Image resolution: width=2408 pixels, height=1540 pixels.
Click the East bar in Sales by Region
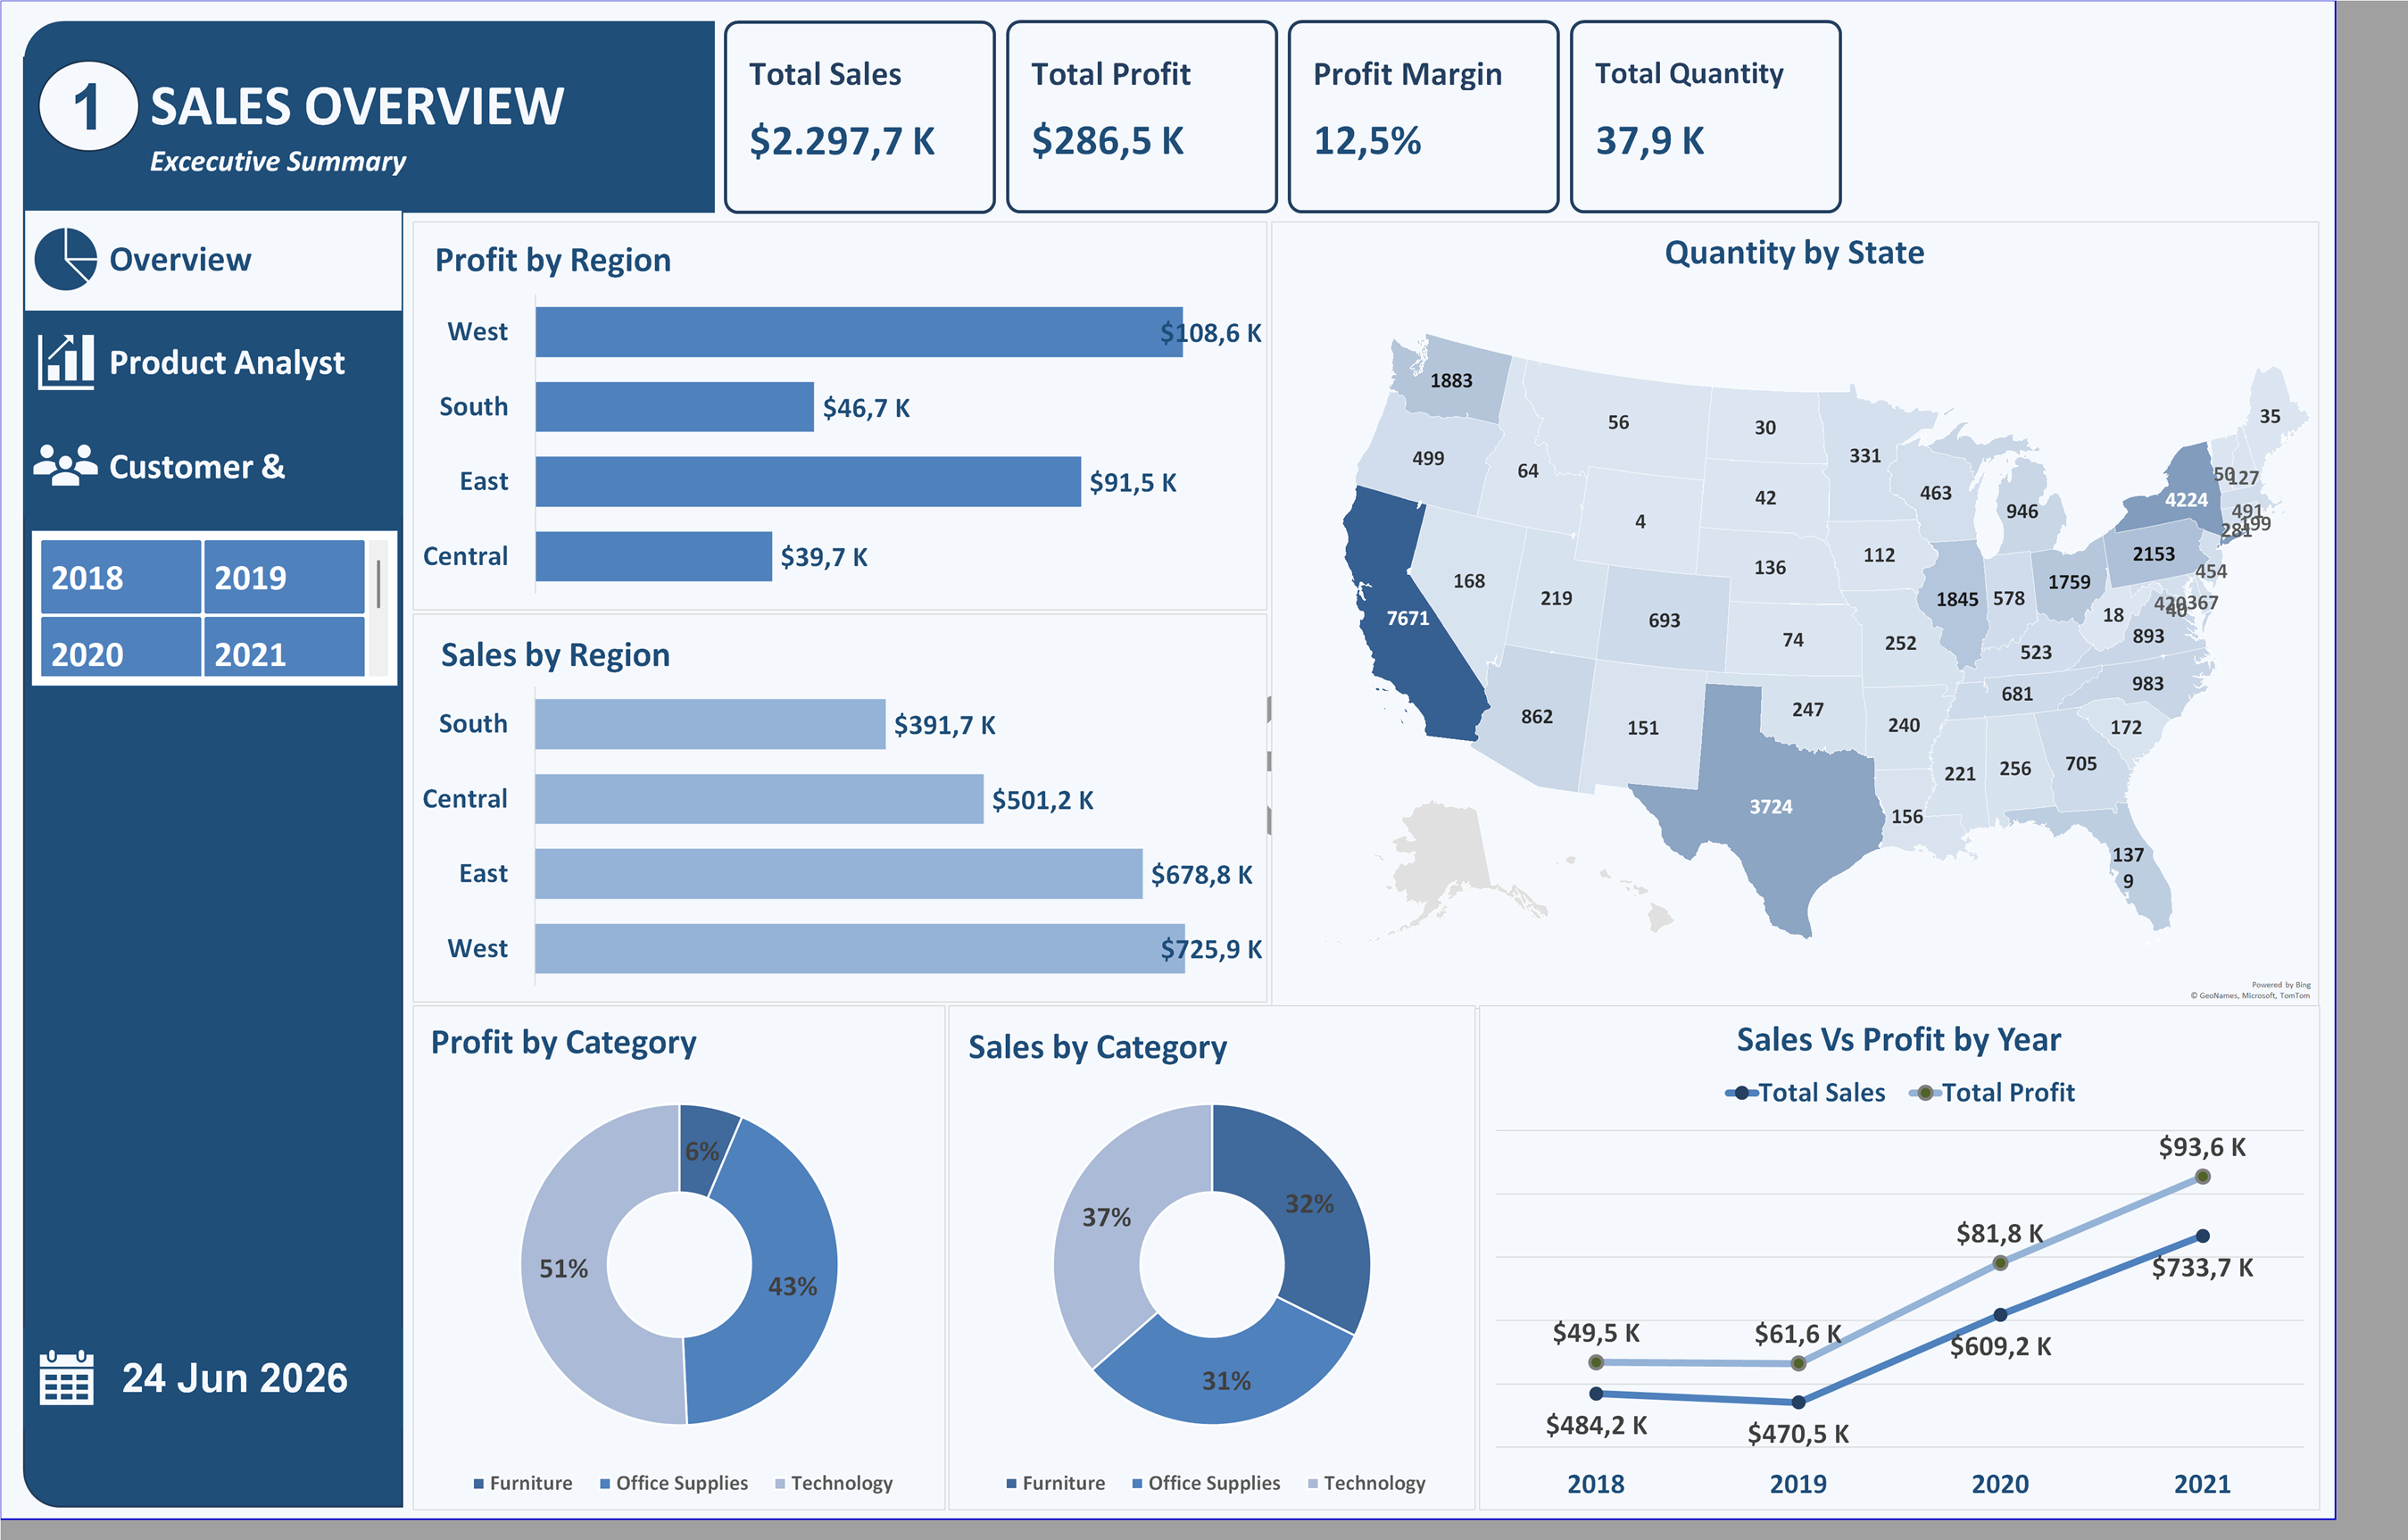[x=838, y=874]
